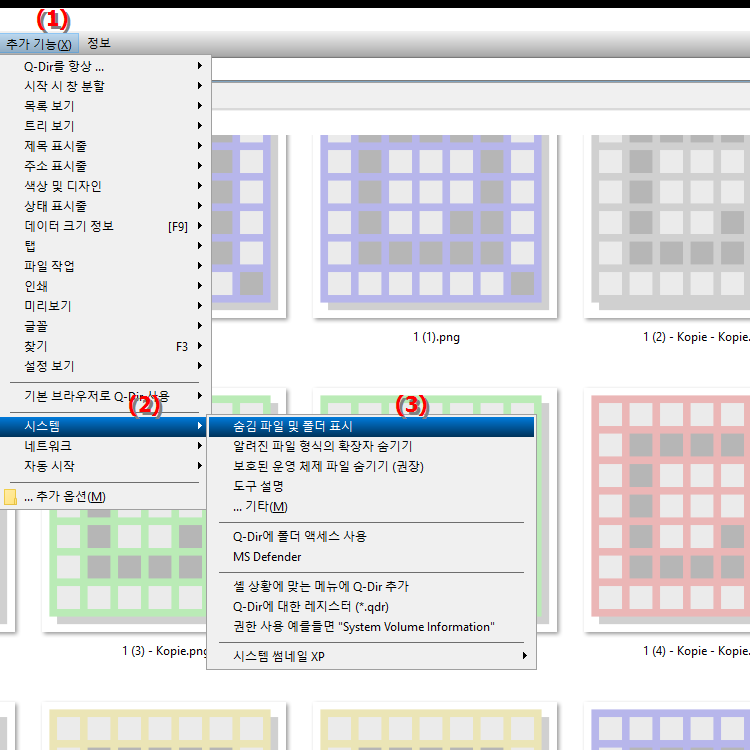Viewport: 750px width, 750px height.
Task: Expand 데이터 크기 정보 [F9] submenu
Action: (x=104, y=226)
